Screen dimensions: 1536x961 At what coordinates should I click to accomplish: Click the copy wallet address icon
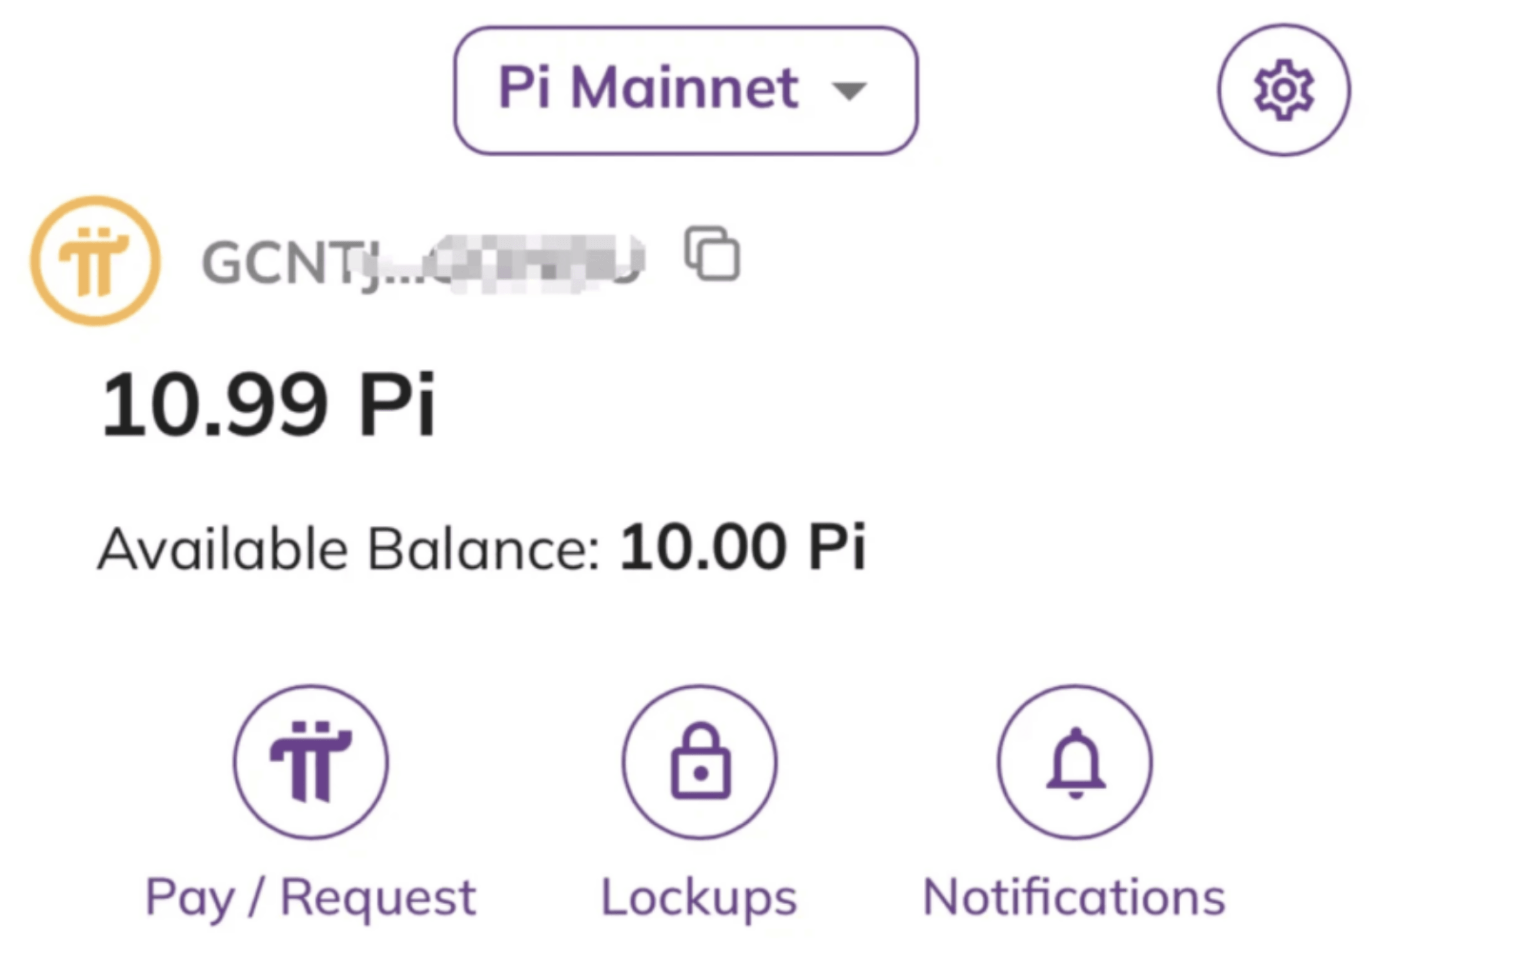[711, 255]
